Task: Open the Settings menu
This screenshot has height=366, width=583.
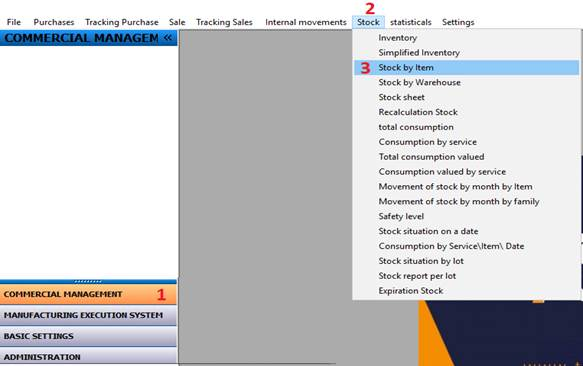Action: pyautogui.click(x=458, y=22)
